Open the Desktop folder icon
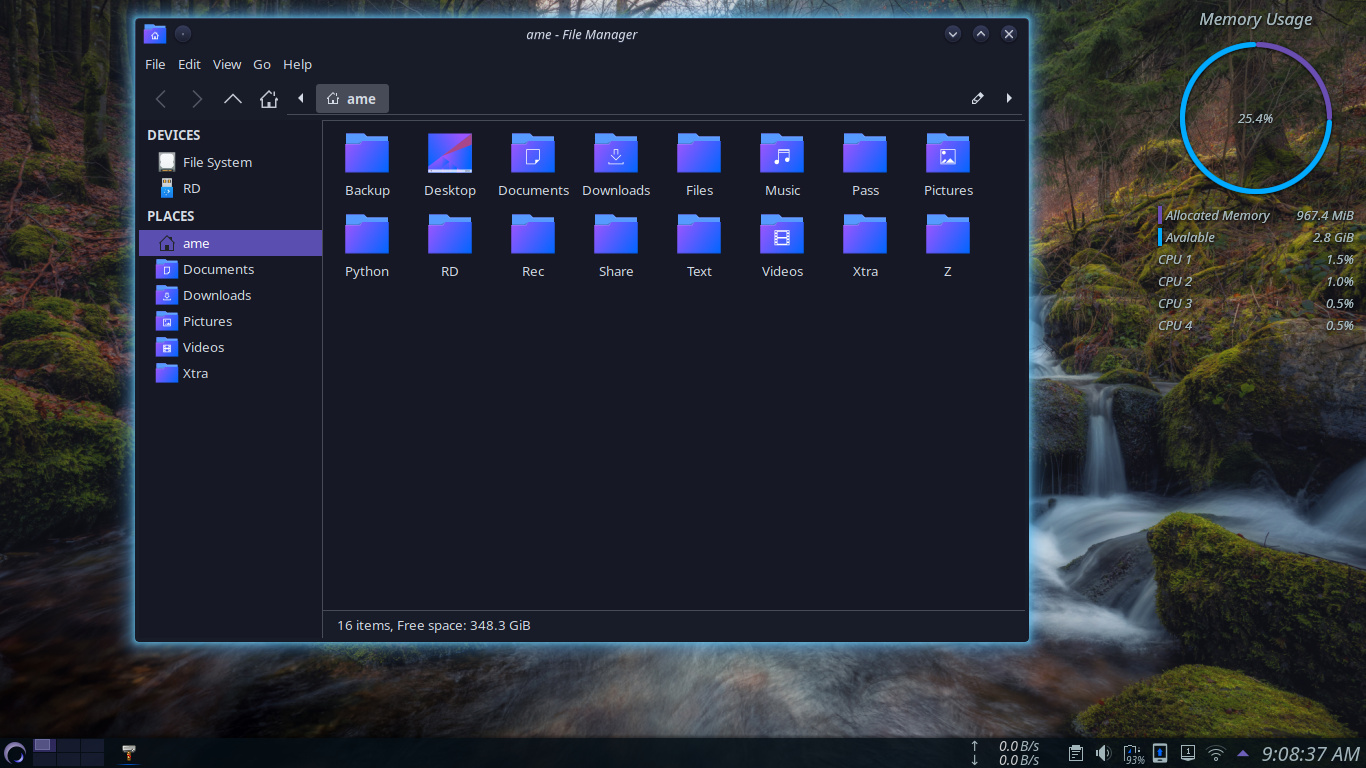The image size is (1366, 768). tap(450, 154)
